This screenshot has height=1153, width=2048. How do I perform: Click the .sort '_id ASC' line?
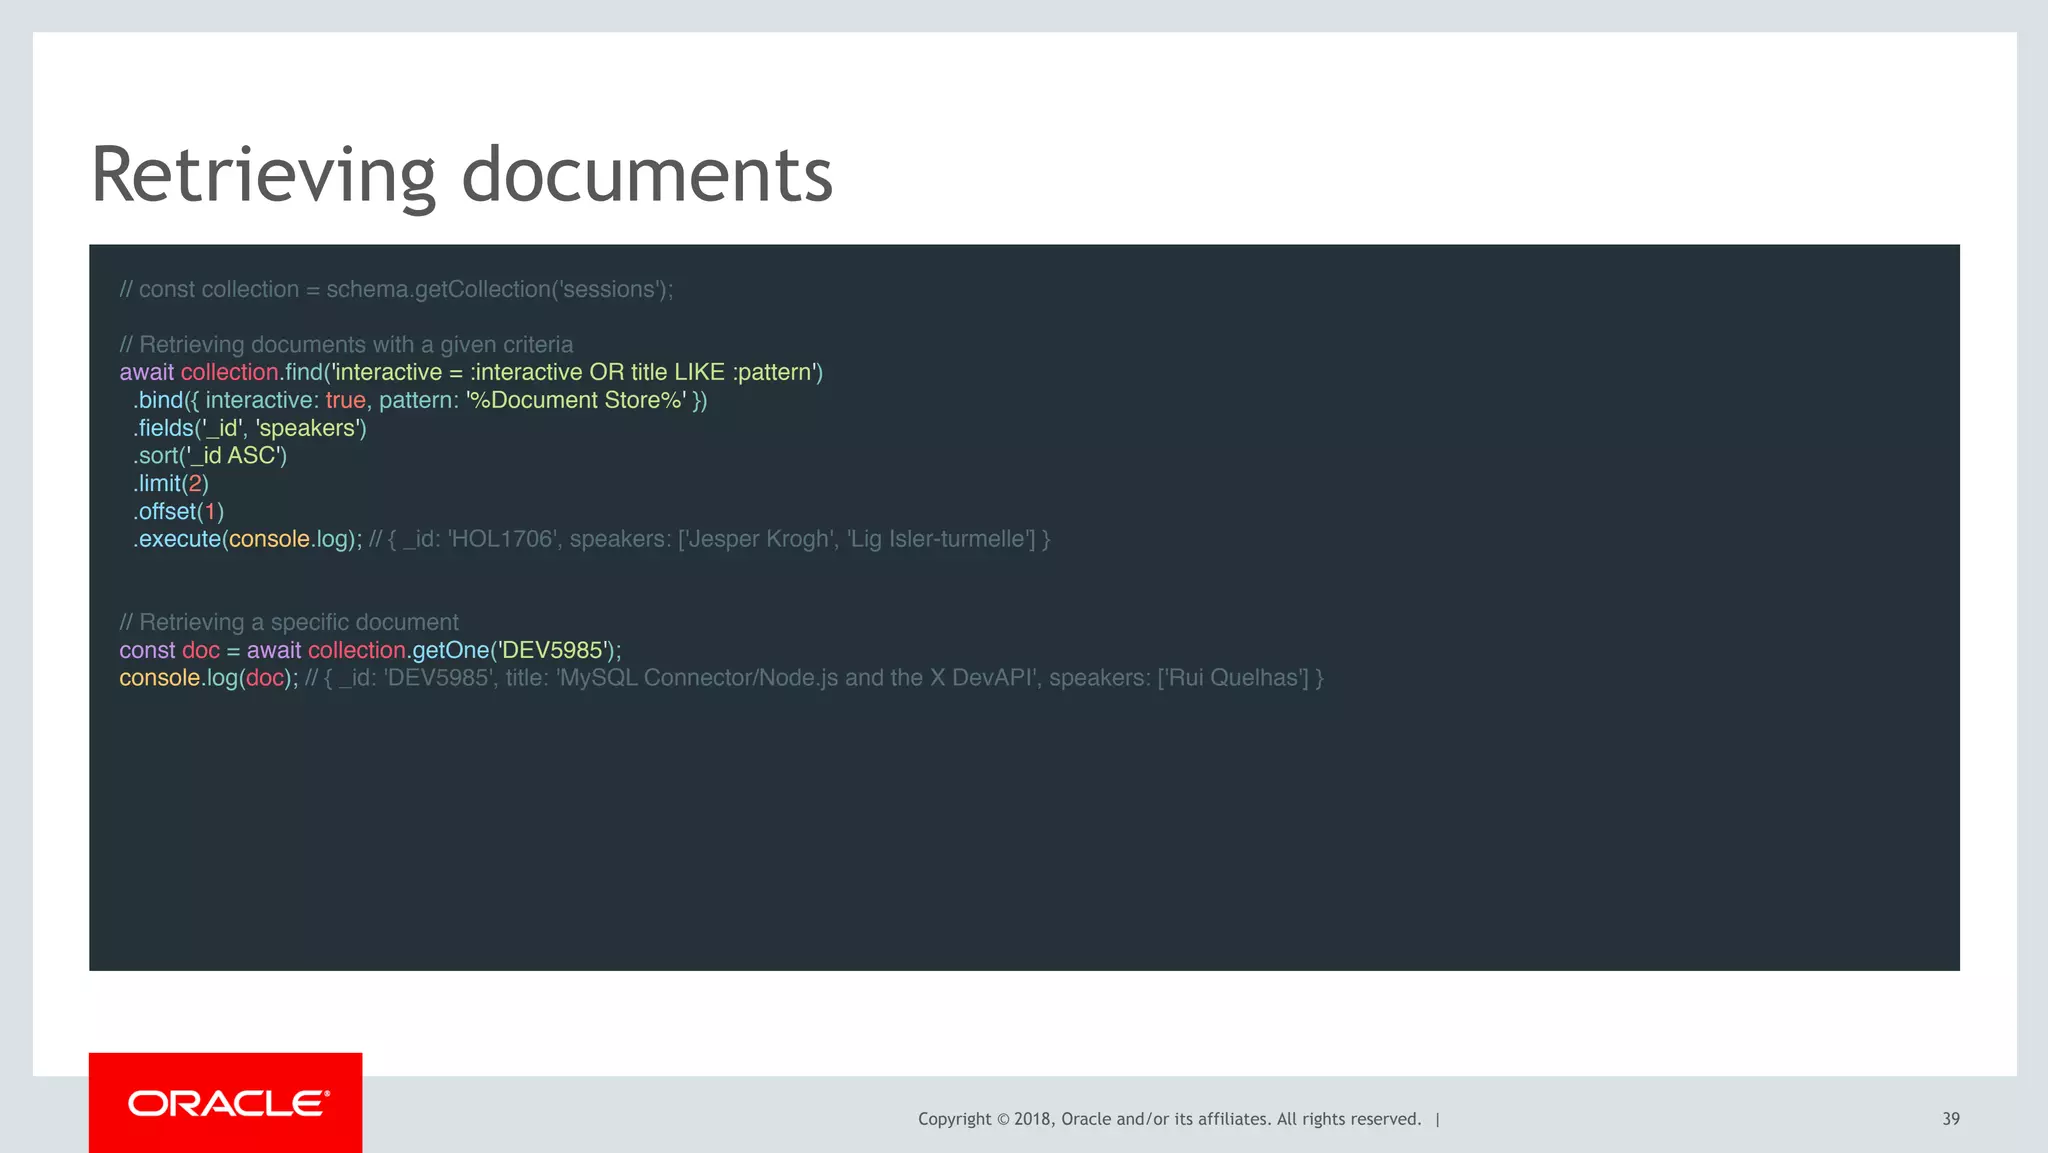210,456
